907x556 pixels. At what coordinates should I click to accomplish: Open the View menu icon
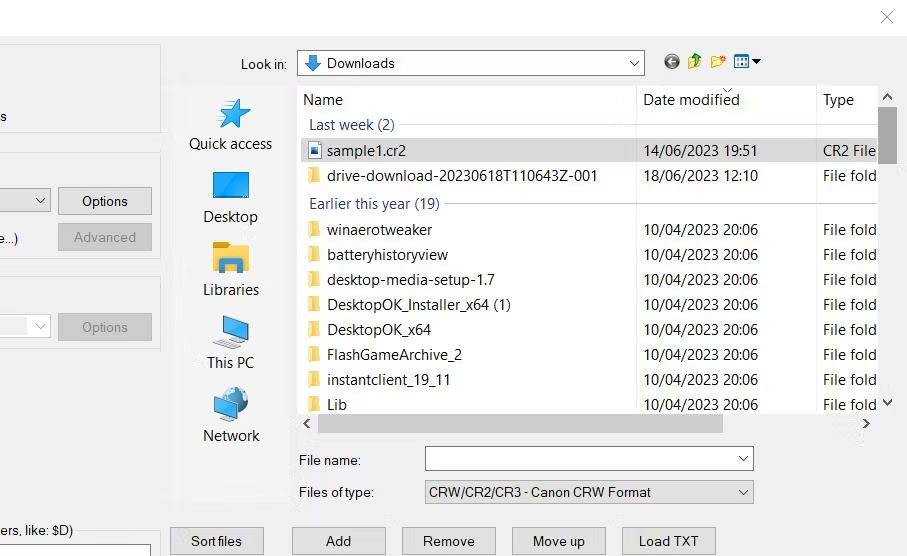[x=747, y=62]
